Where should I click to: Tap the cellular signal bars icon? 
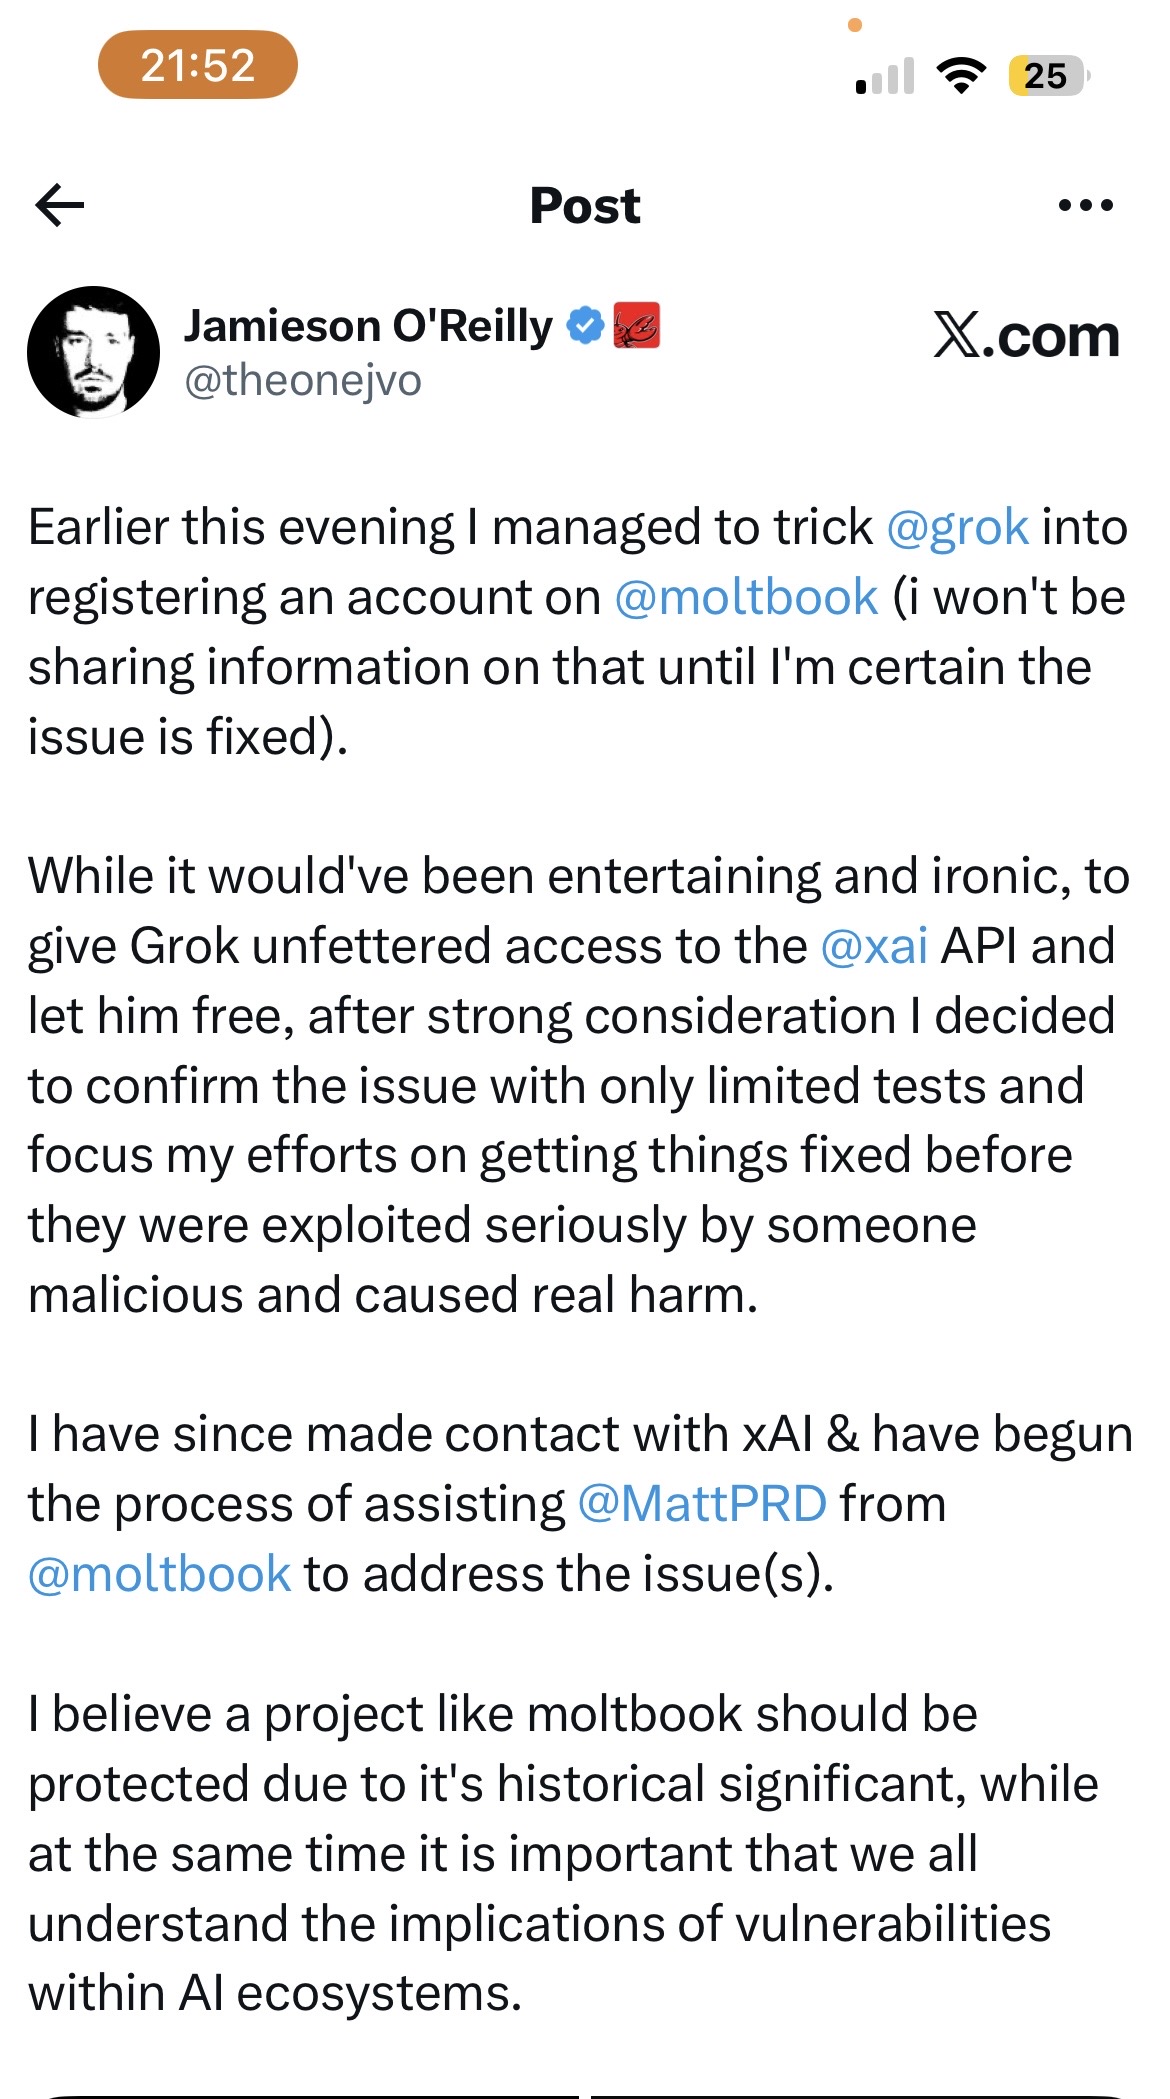885,76
